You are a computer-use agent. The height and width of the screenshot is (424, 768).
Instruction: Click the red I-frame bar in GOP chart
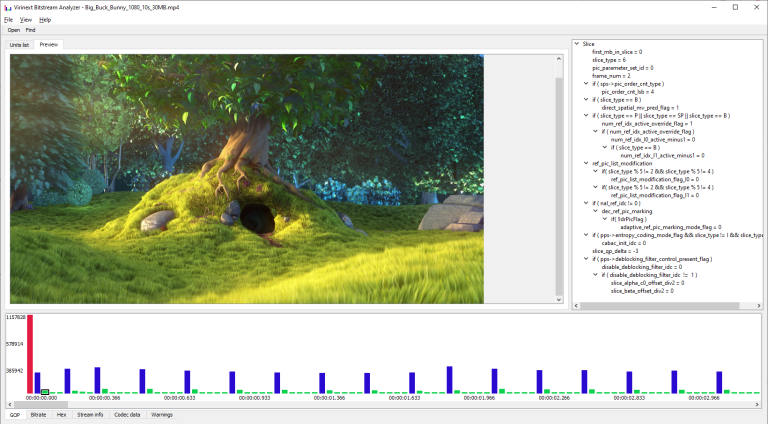(30, 354)
